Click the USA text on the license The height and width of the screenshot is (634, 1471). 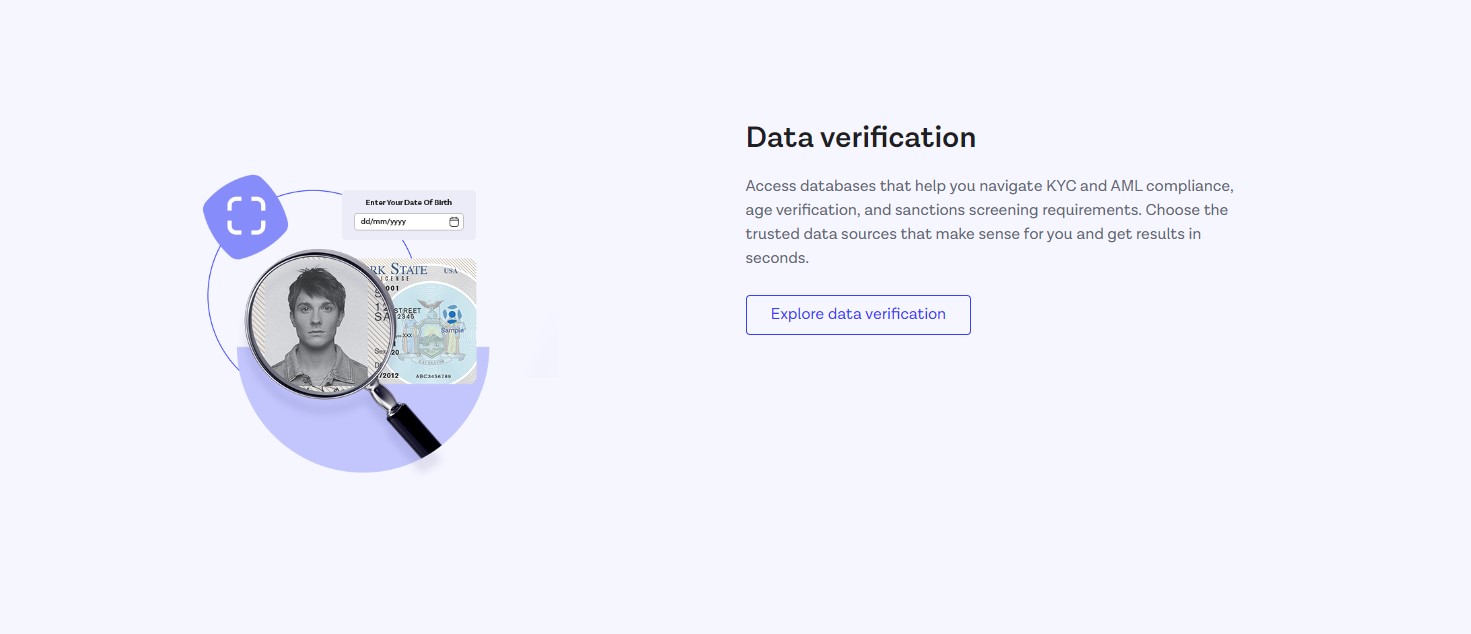tap(450, 272)
